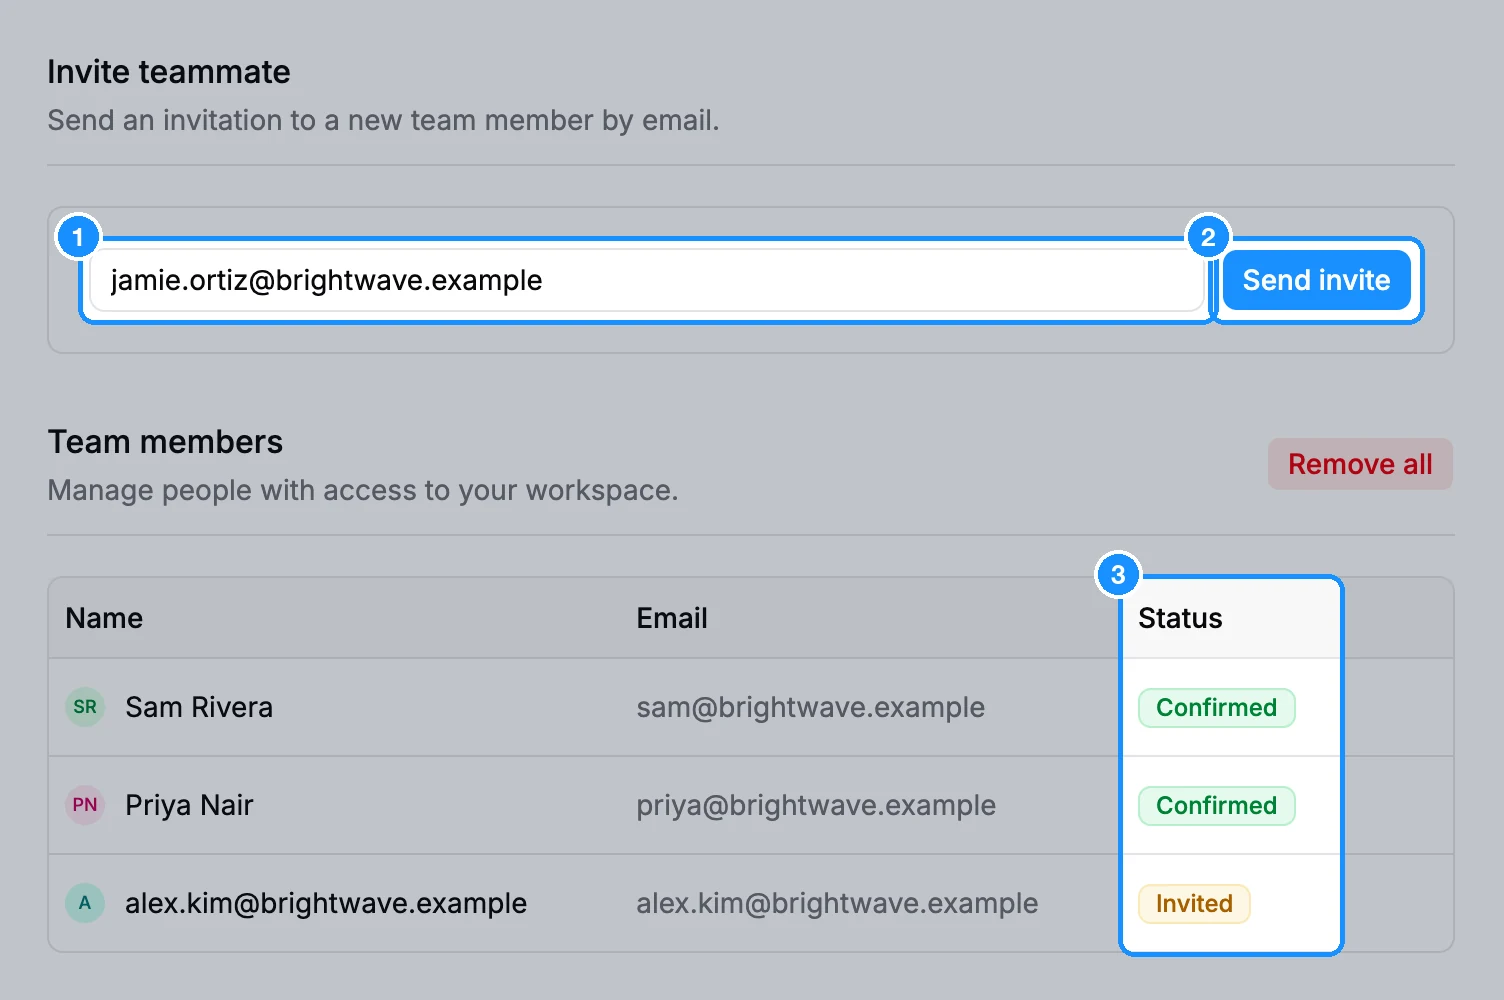Send the invite to the teammate
The width and height of the screenshot is (1504, 1000).
[1316, 280]
